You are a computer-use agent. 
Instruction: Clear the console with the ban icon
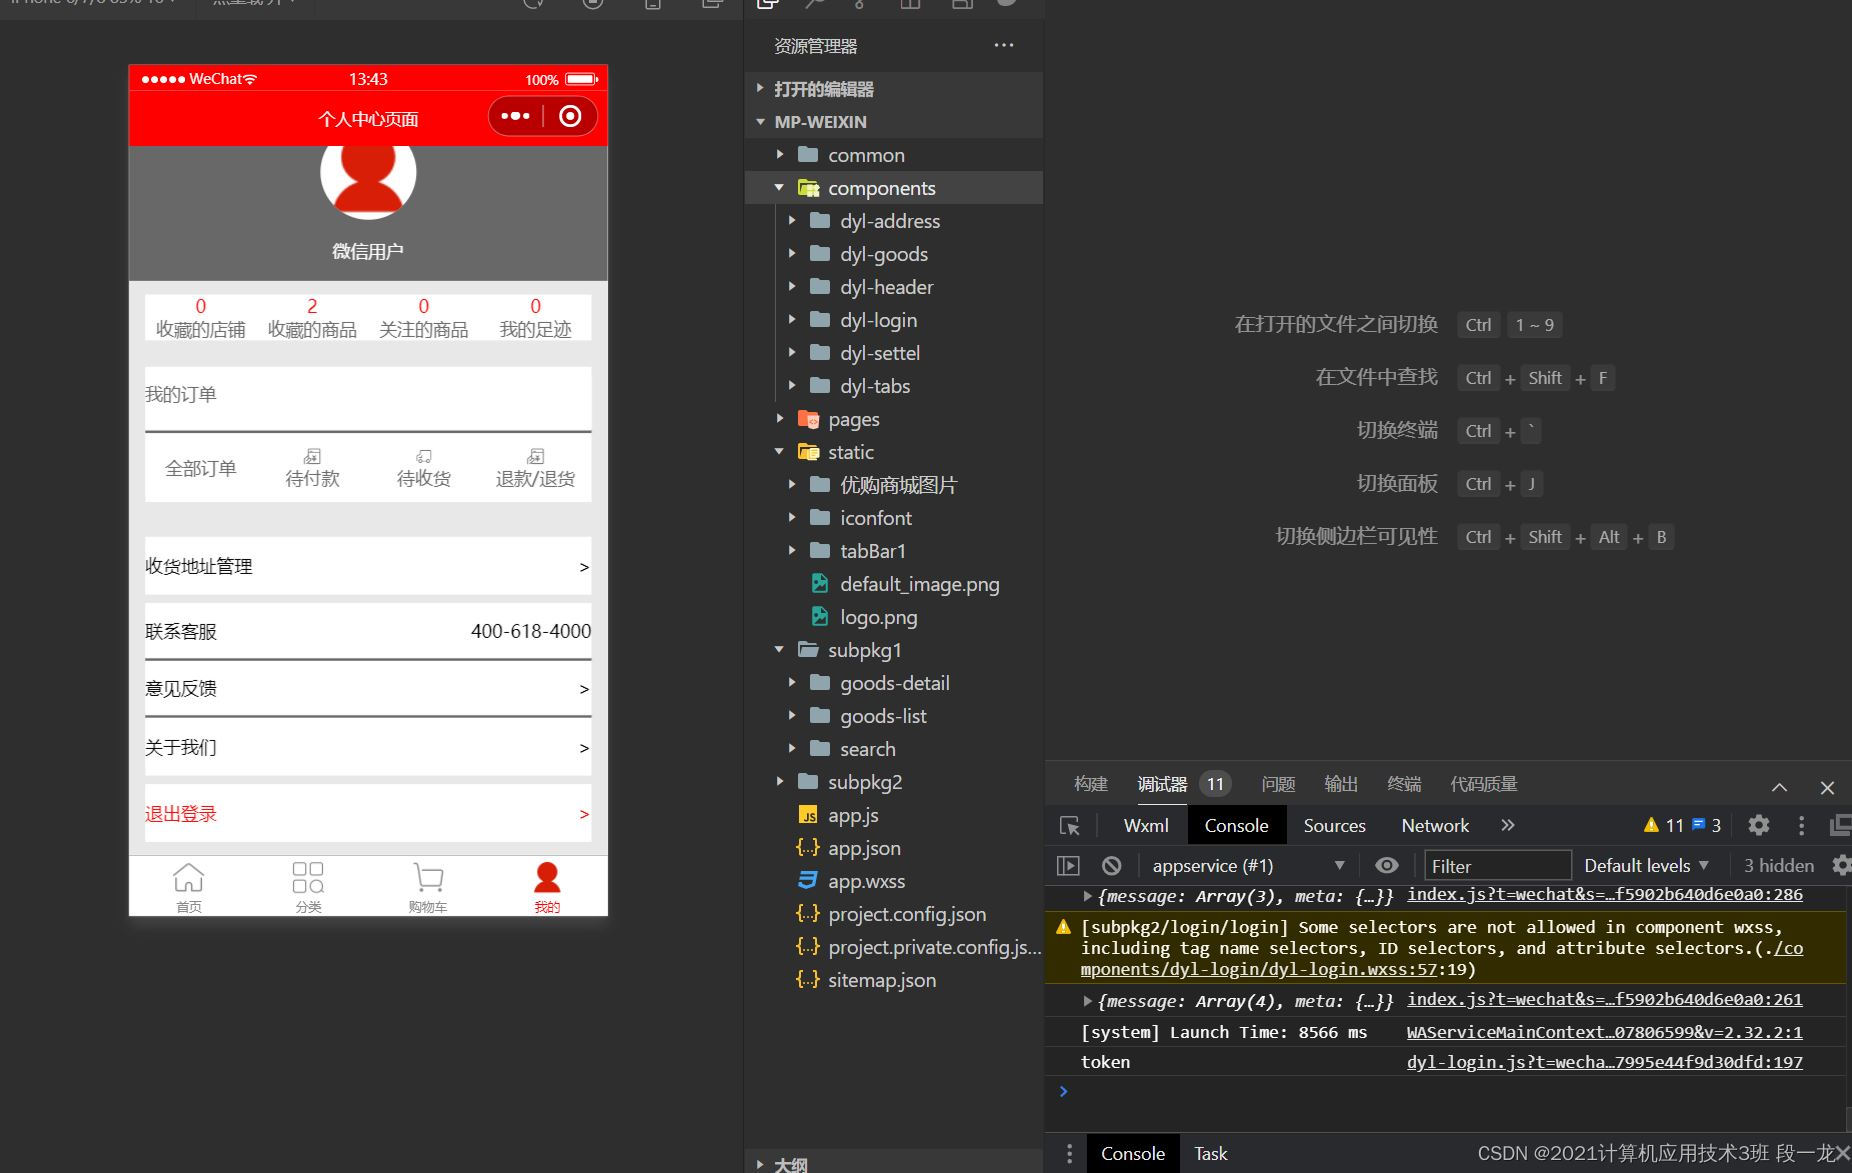pos(1111,865)
